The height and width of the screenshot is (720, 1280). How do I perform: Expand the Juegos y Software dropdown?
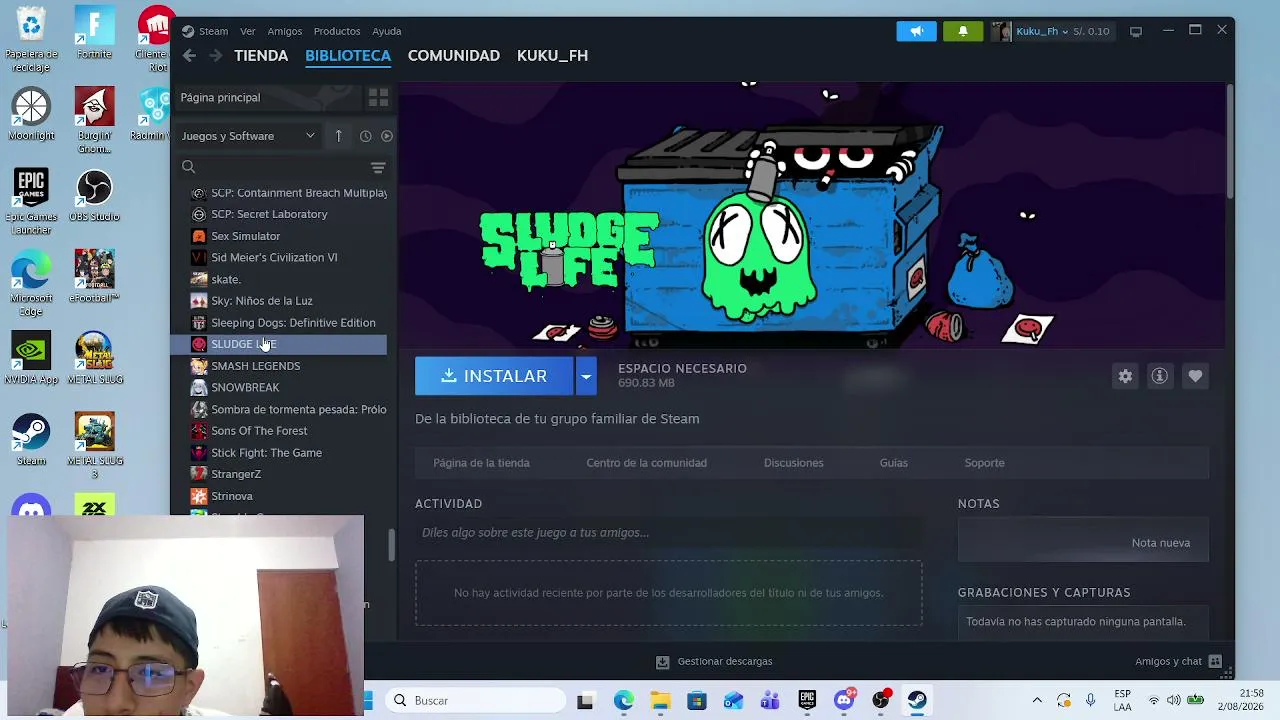tap(248, 136)
